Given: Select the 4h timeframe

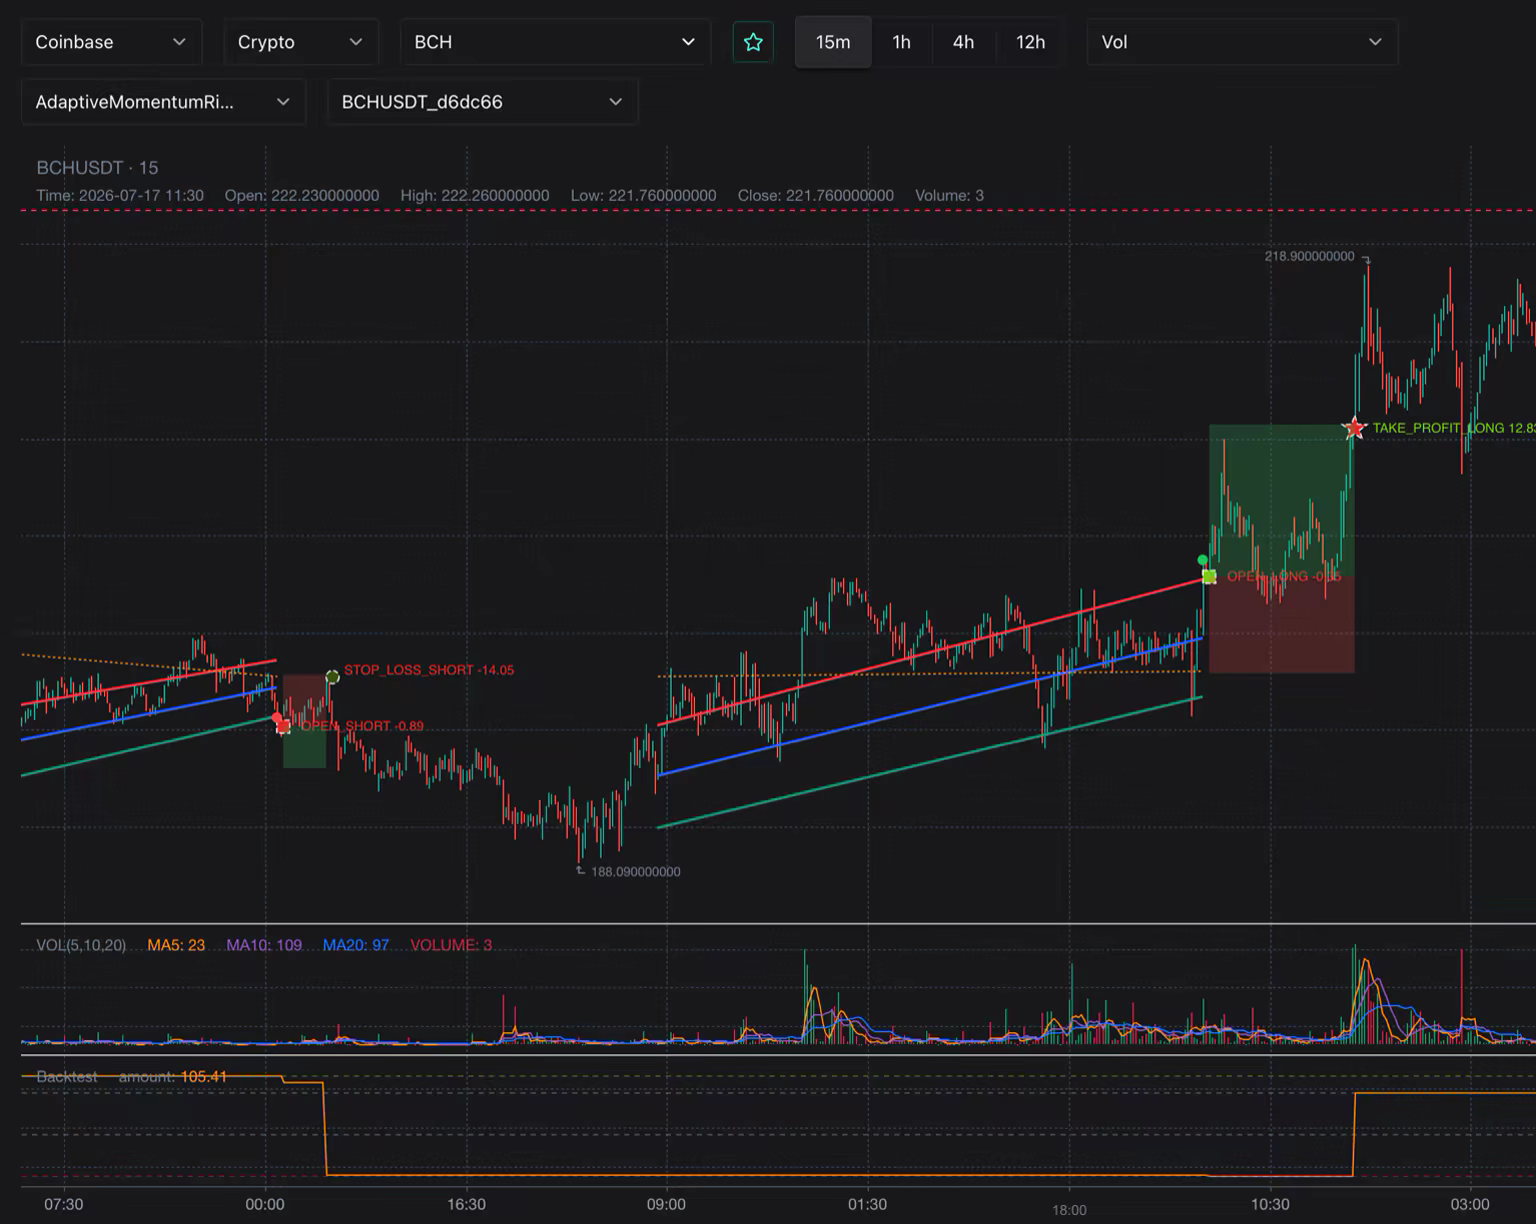Looking at the screenshot, I should click(963, 42).
